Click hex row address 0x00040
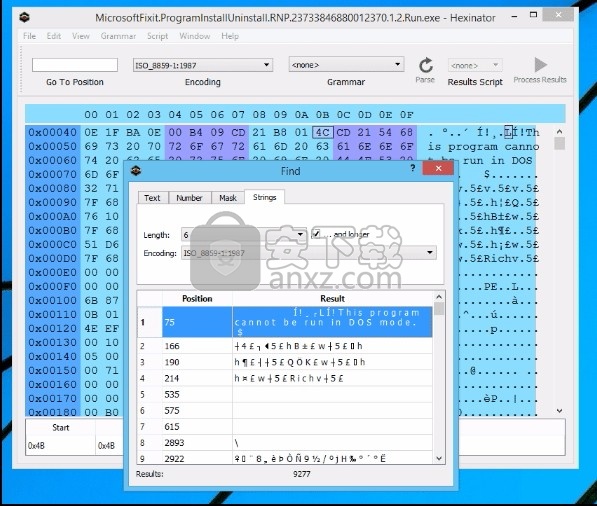 tap(53, 132)
